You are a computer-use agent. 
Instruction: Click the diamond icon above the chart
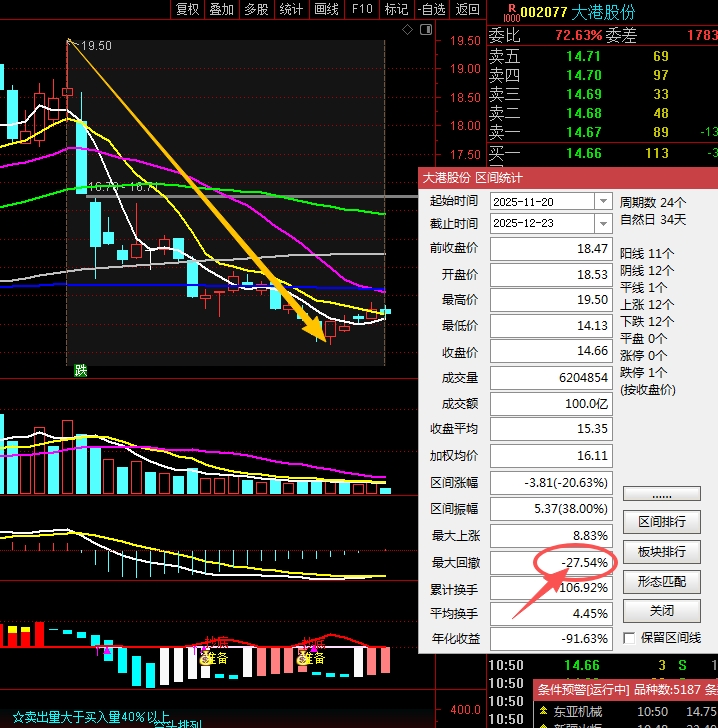407,30
